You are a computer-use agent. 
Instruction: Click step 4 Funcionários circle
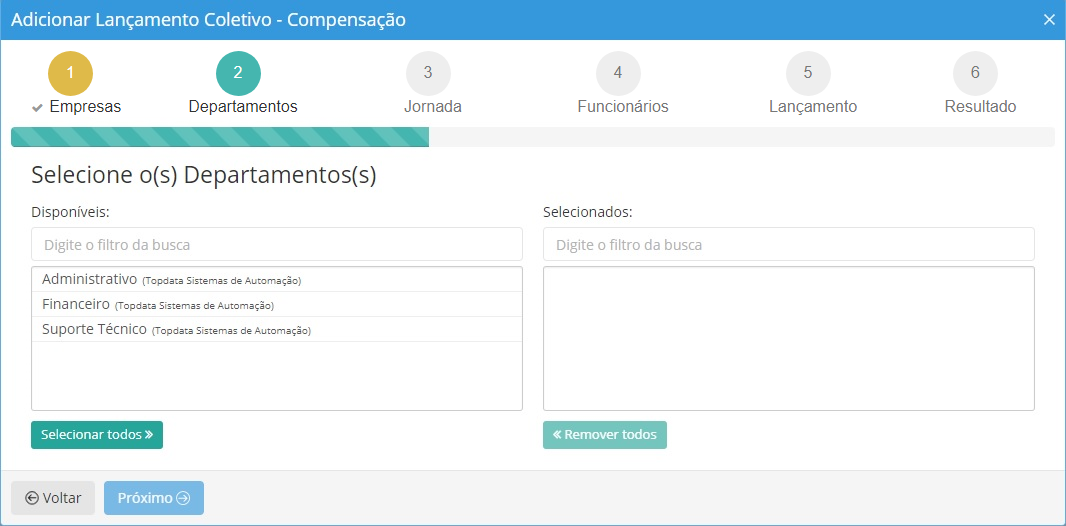pos(618,73)
